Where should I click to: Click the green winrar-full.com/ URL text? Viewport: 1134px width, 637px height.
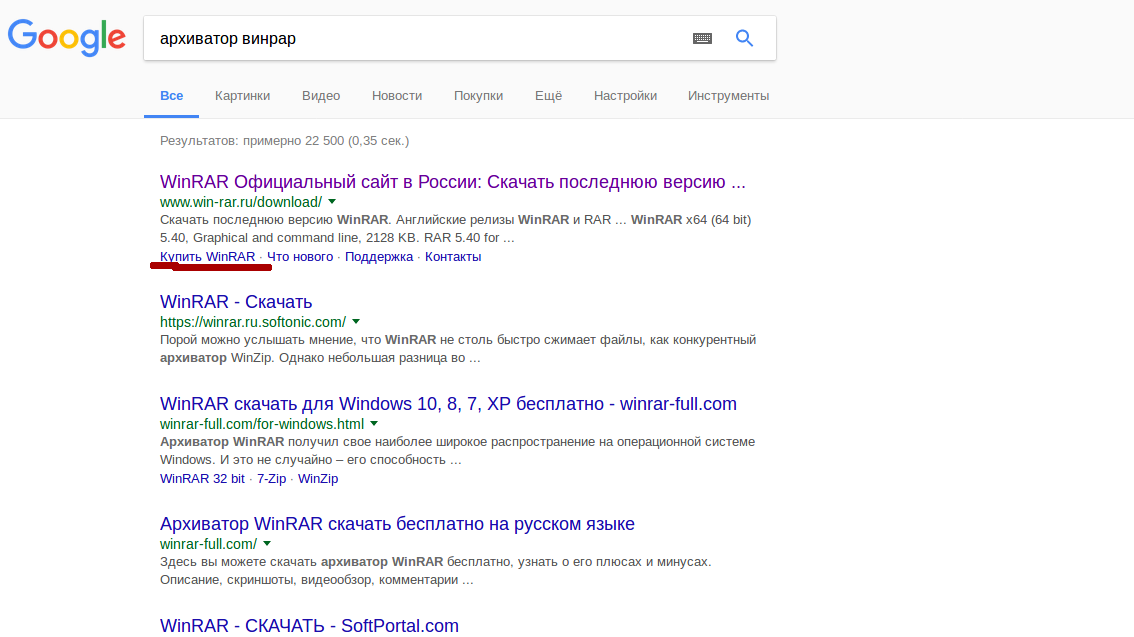[x=208, y=544]
